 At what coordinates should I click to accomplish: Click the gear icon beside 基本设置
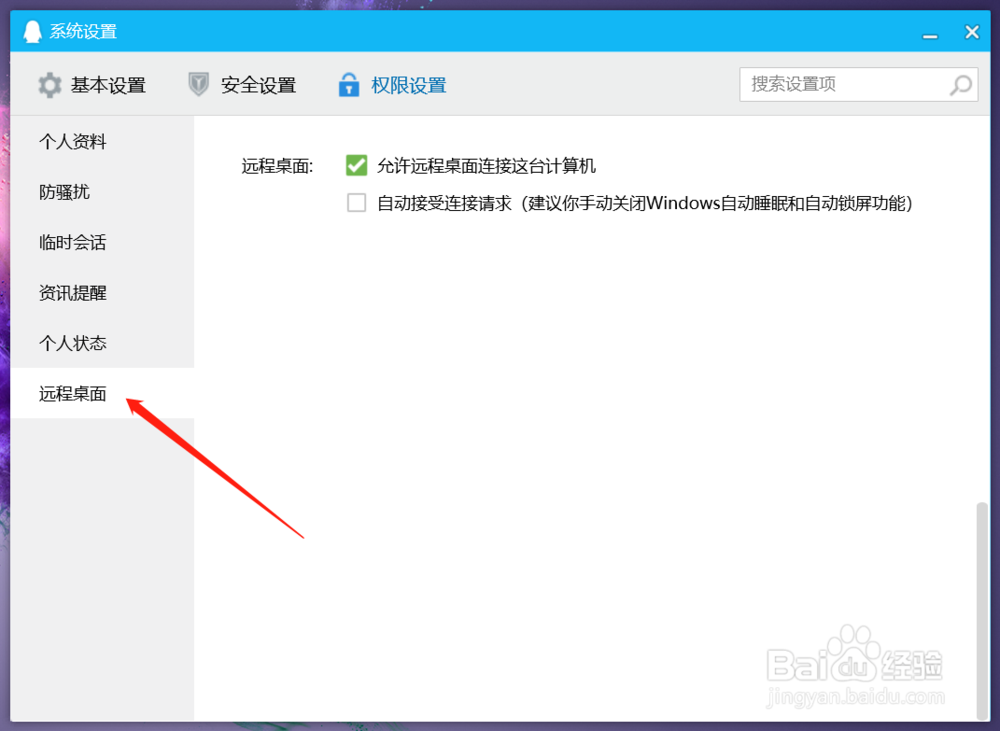click(49, 85)
